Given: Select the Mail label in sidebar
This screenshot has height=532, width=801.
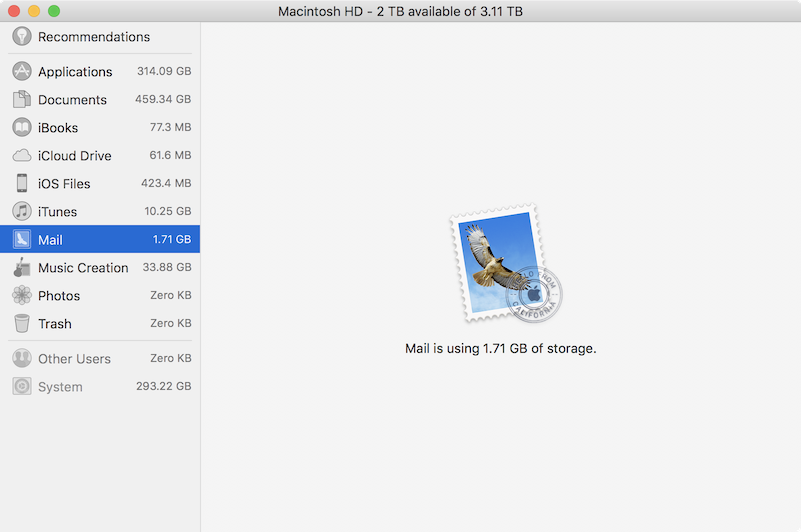Looking at the screenshot, I should click(50, 240).
